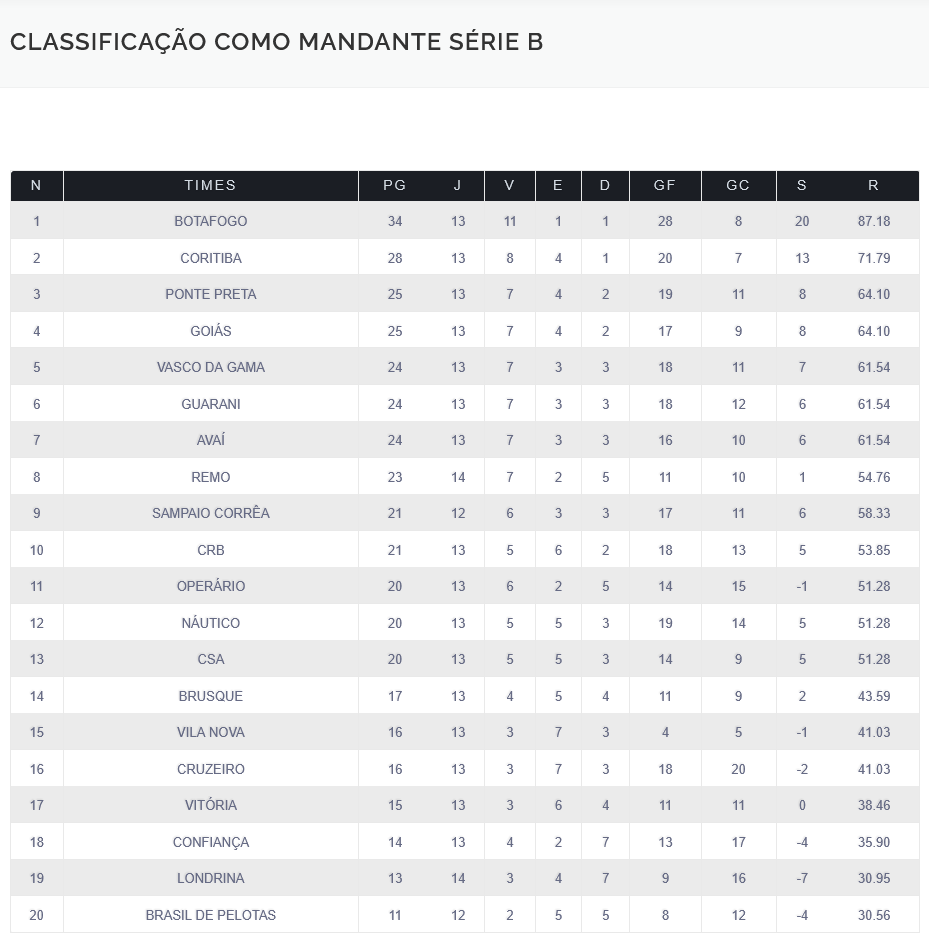Select the CONFIANÇA team name

pyautogui.click(x=210, y=842)
